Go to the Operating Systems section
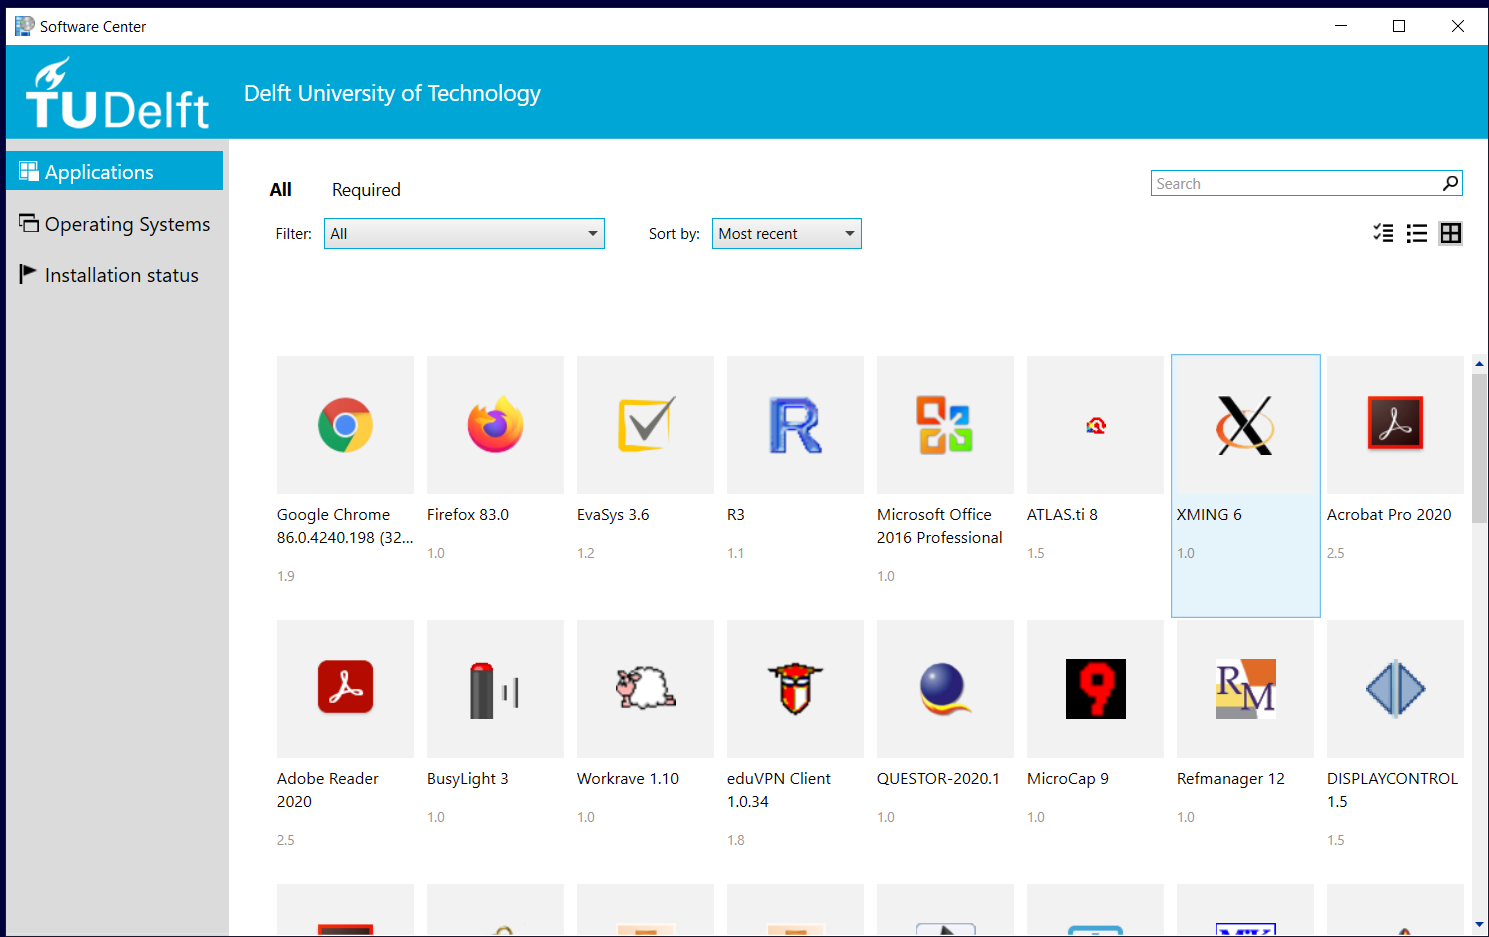Image resolution: width=1489 pixels, height=937 pixels. (115, 224)
